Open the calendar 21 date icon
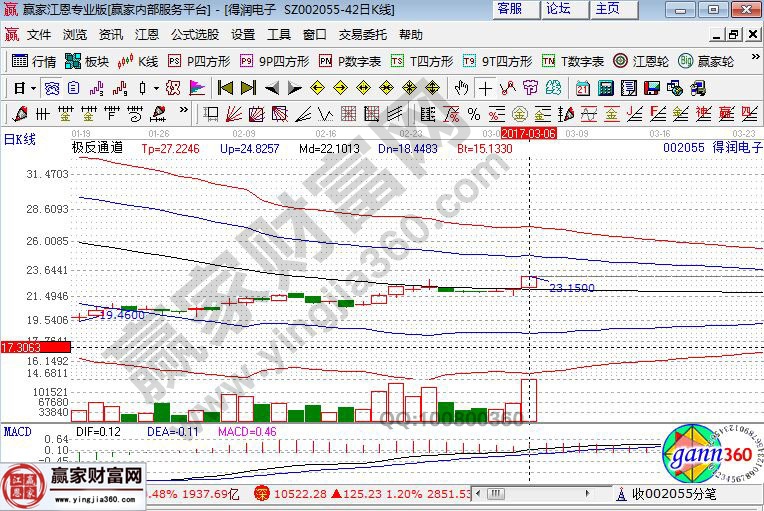This screenshot has width=764, height=511. pos(582,89)
